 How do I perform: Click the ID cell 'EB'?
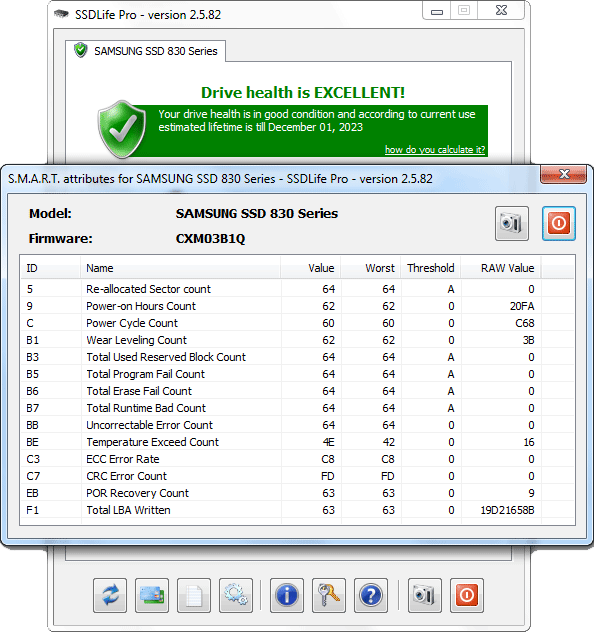point(32,493)
